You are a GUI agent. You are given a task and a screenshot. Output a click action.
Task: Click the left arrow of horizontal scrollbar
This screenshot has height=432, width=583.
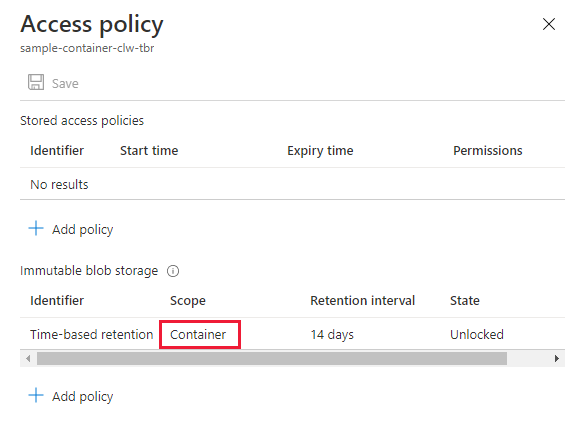pyautogui.click(x=28, y=359)
